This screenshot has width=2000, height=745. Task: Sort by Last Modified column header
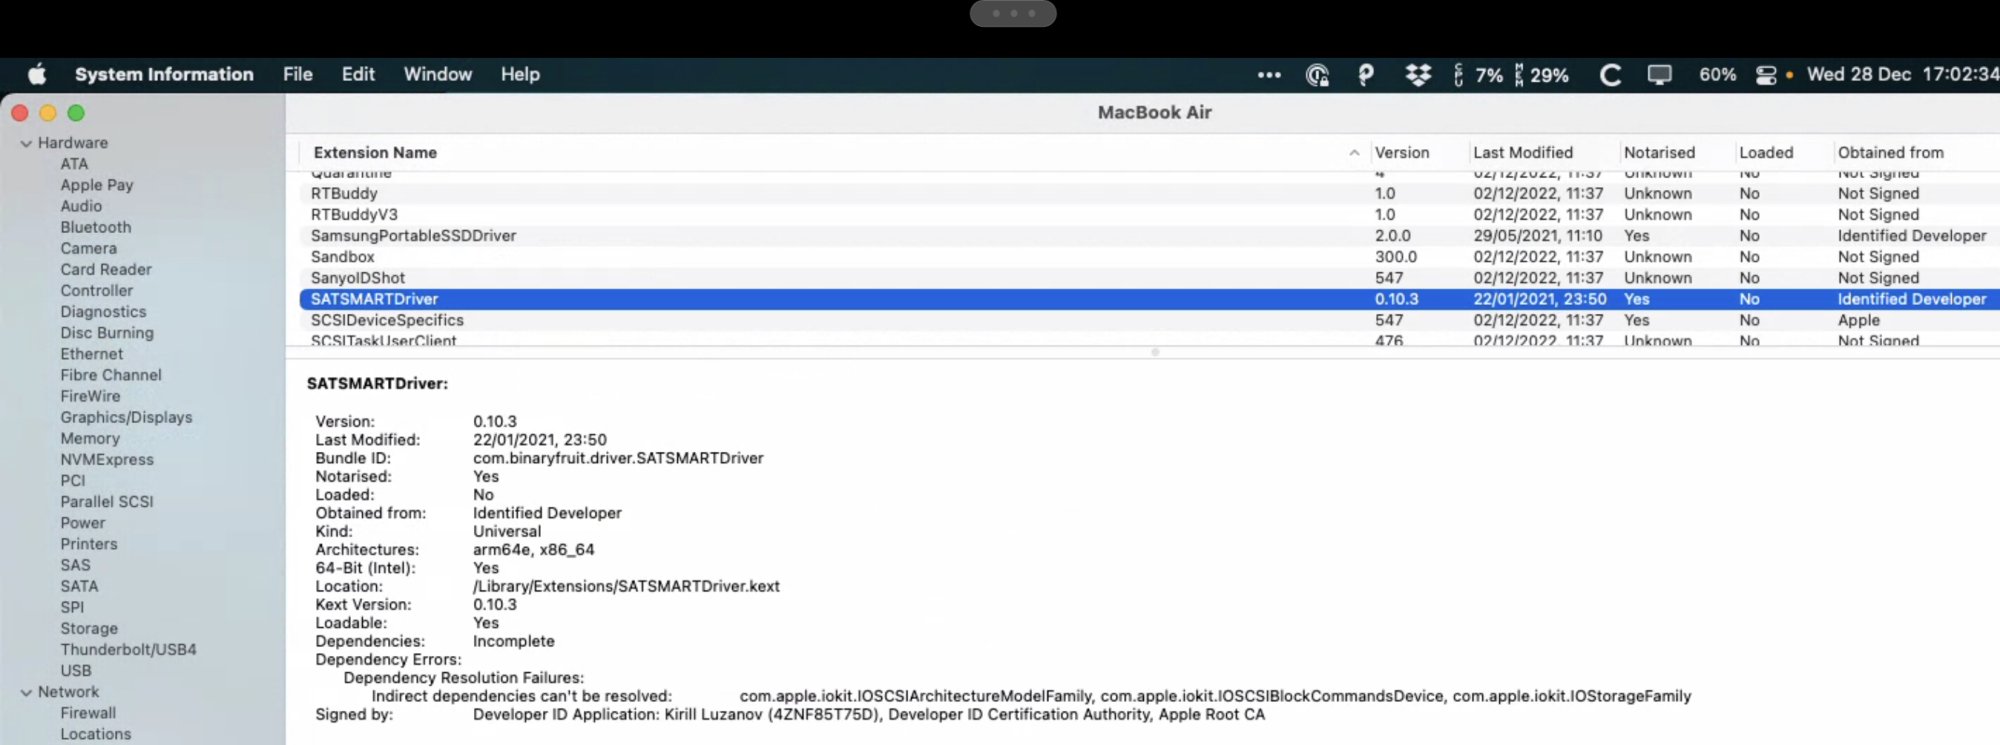(x=1522, y=152)
